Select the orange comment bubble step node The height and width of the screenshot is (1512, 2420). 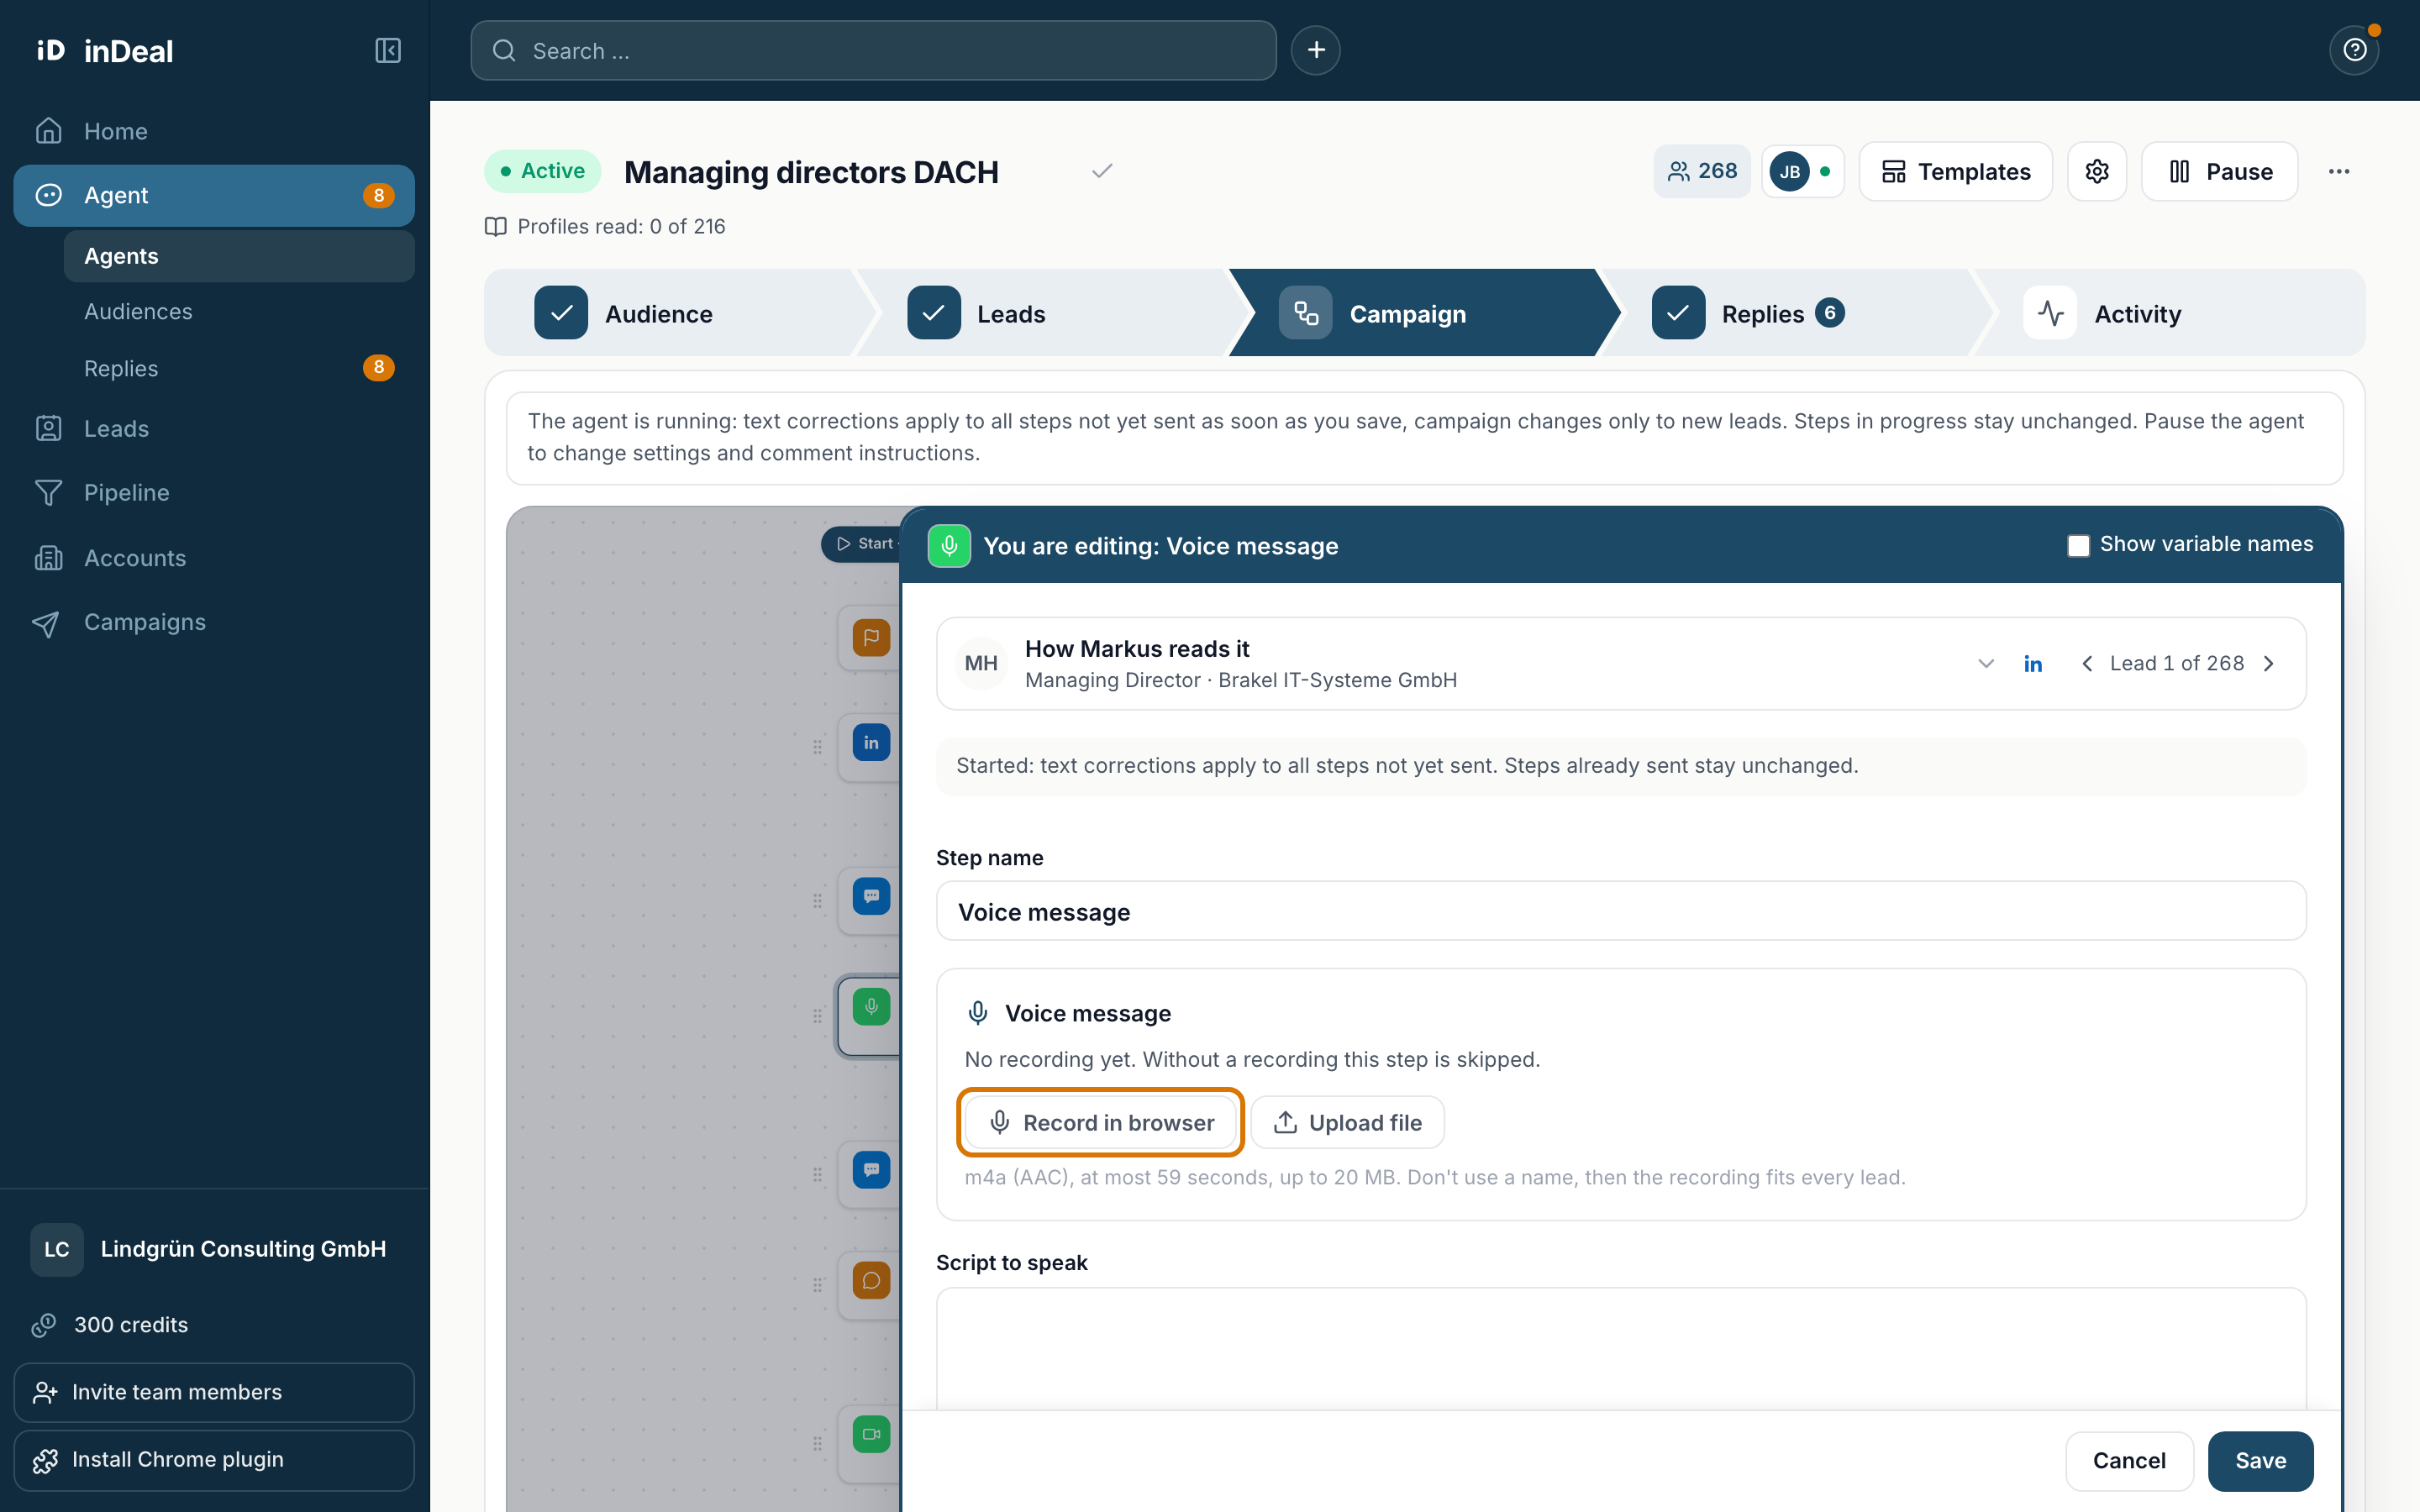871,1281
